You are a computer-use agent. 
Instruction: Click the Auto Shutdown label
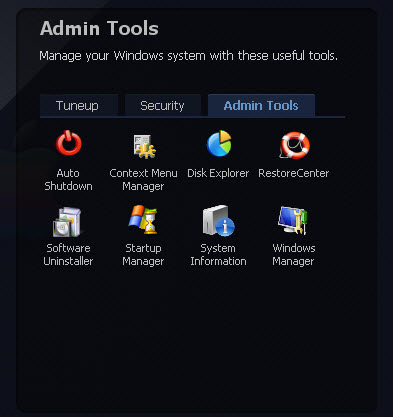[68, 180]
